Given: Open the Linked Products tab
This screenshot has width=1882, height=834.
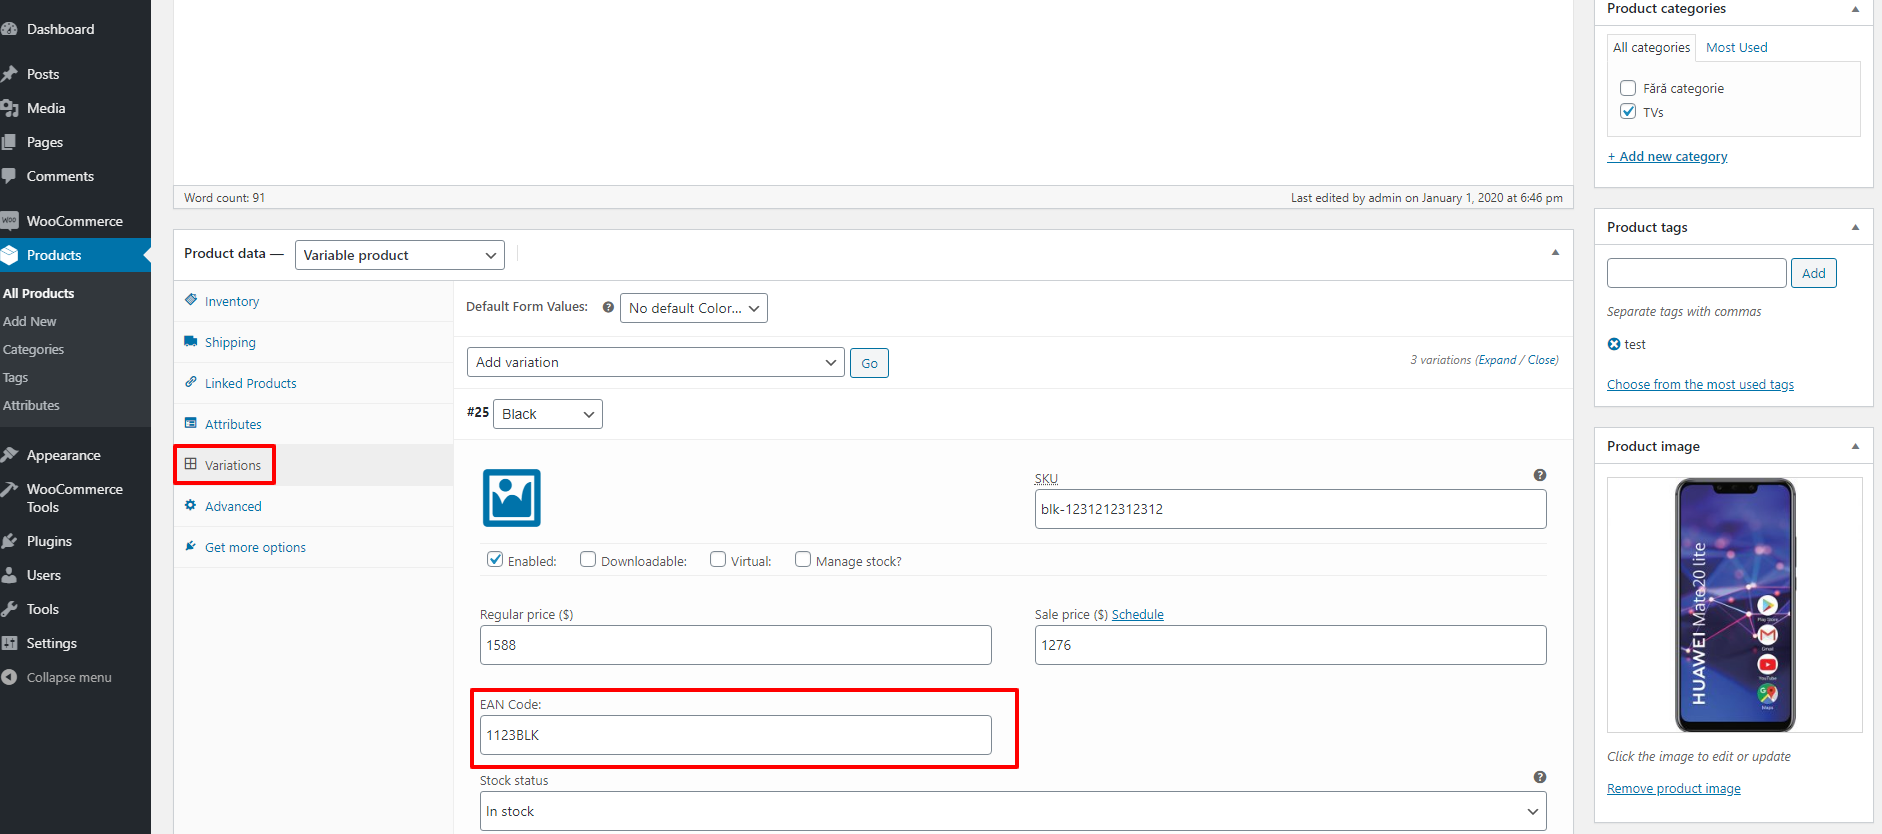Looking at the screenshot, I should 250,383.
